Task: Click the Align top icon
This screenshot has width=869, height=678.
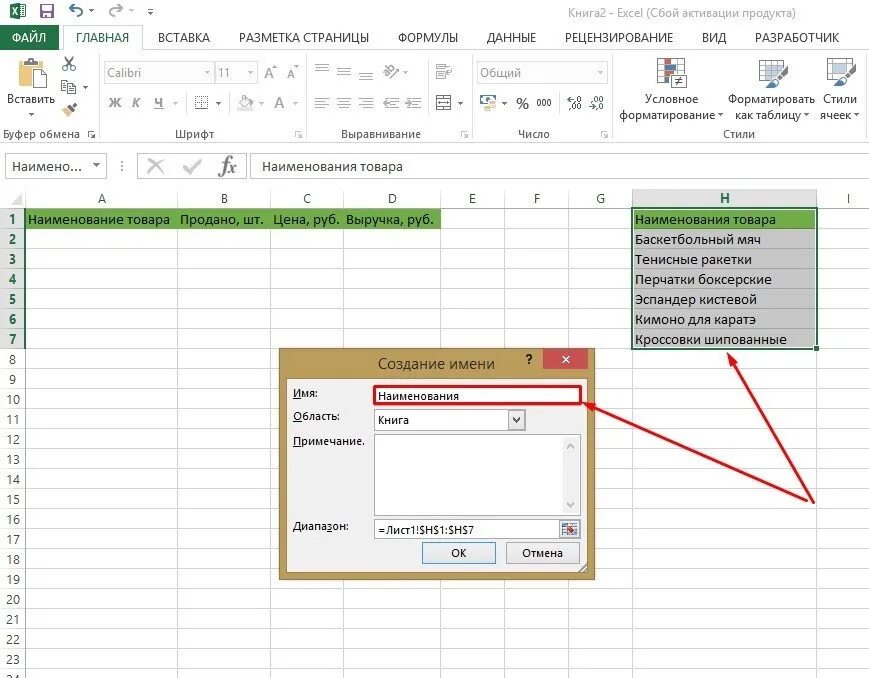Action: [322, 70]
